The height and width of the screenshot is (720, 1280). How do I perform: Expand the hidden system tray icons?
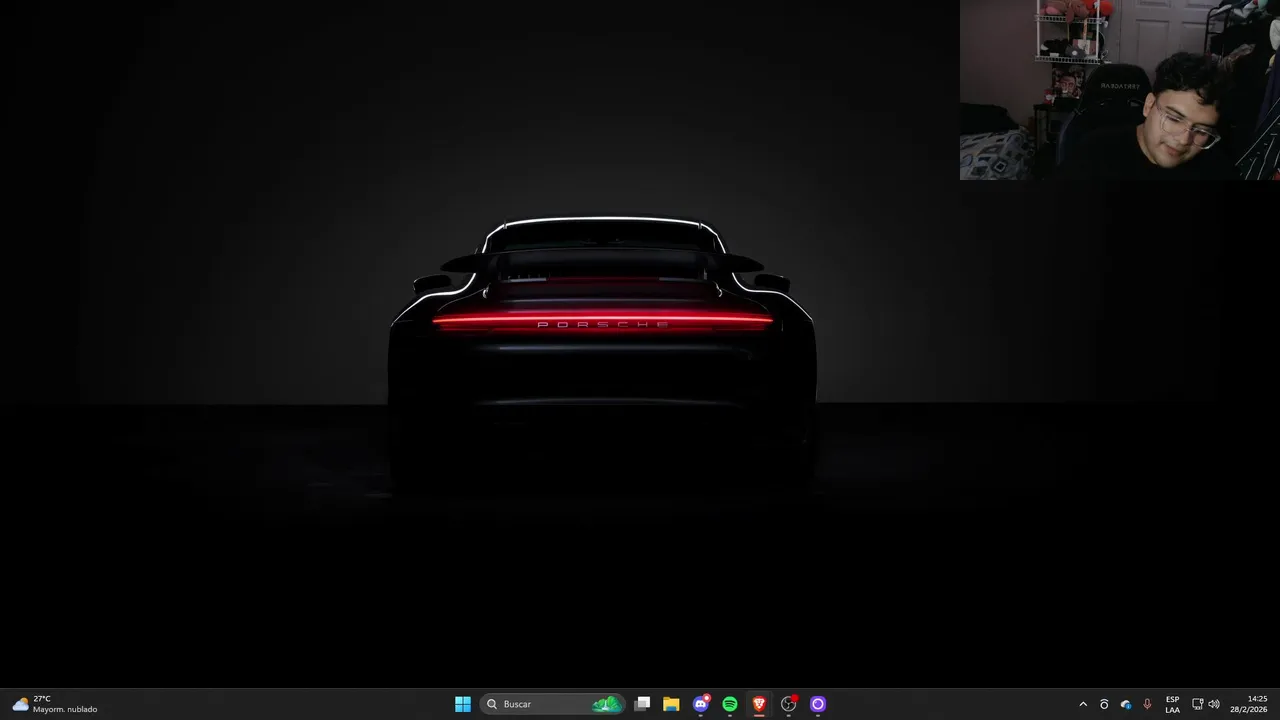pos(1083,704)
